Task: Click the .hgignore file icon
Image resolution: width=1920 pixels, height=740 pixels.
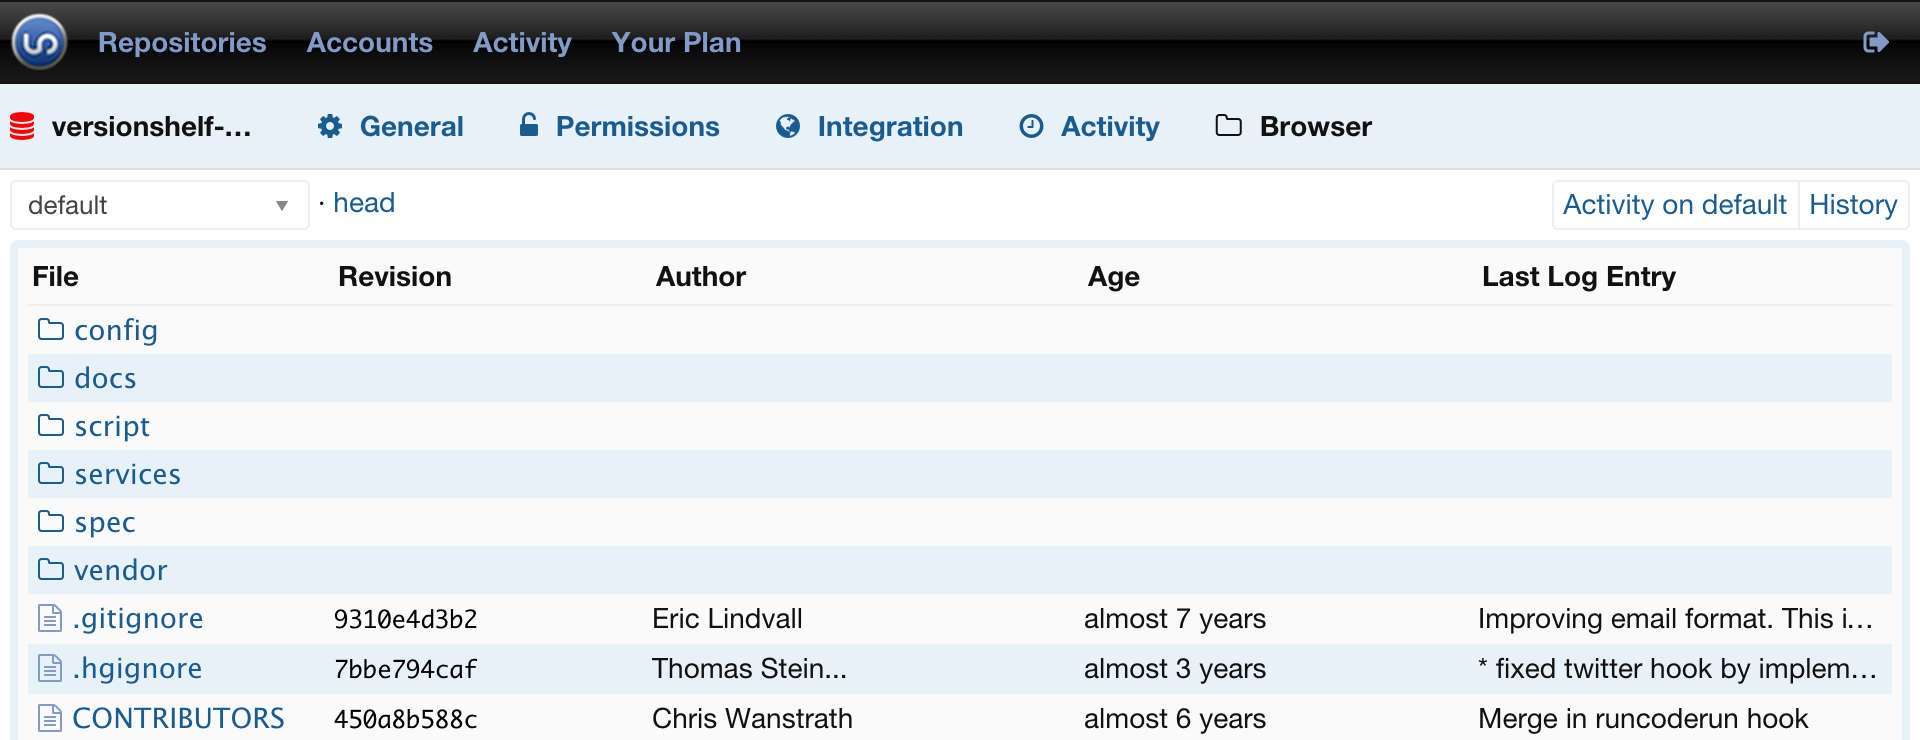Action: click(50, 668)
